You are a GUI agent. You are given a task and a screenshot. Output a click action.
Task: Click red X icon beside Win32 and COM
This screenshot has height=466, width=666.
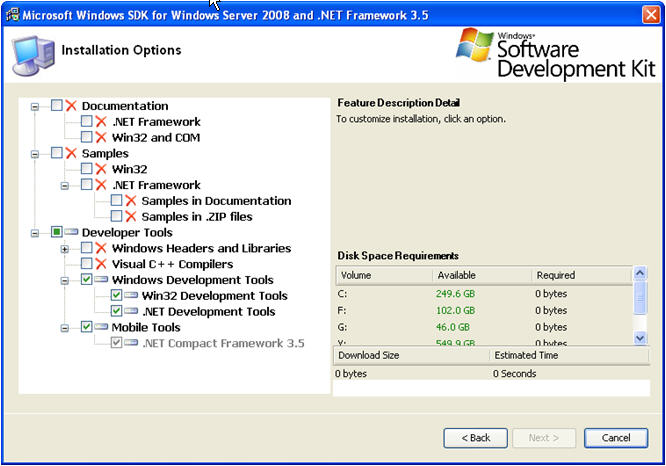tap(101, 137)
